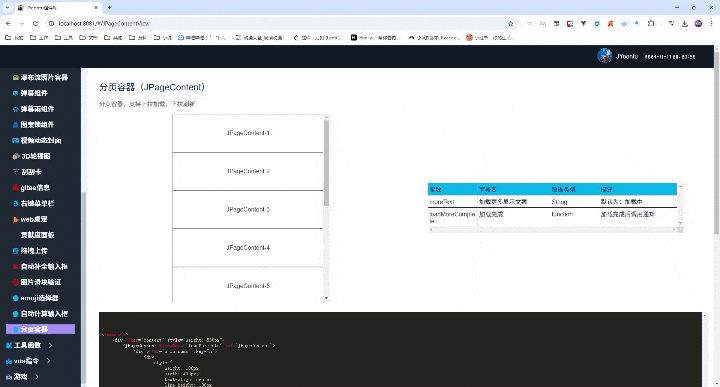720x387 pixels.
Task: Click the 右键菜单栏 blue icon
Action: click(16, 203)
